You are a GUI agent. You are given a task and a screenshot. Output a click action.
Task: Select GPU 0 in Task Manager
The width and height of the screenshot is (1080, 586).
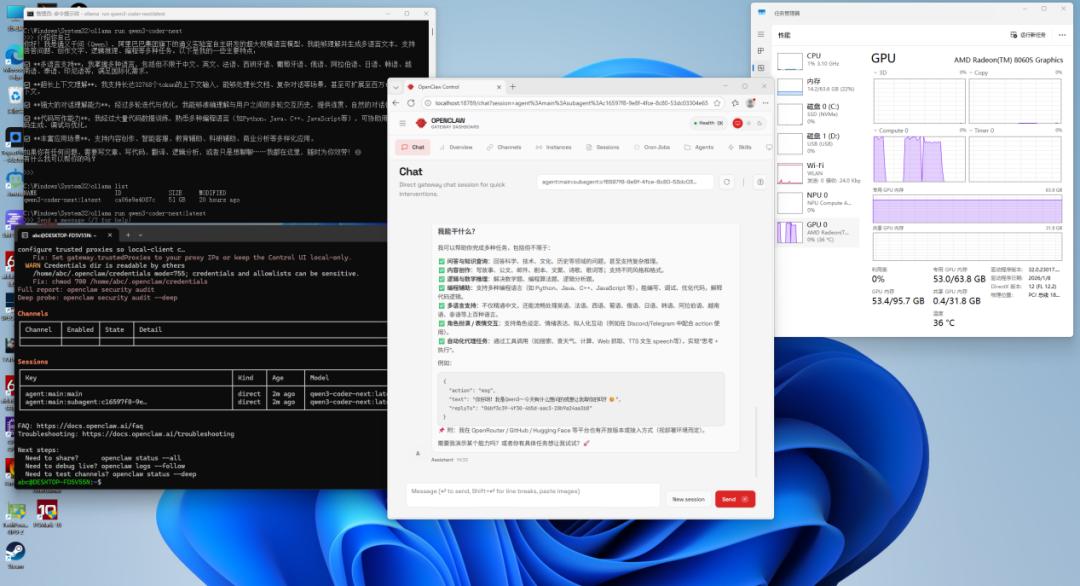(x=818, y=231)
